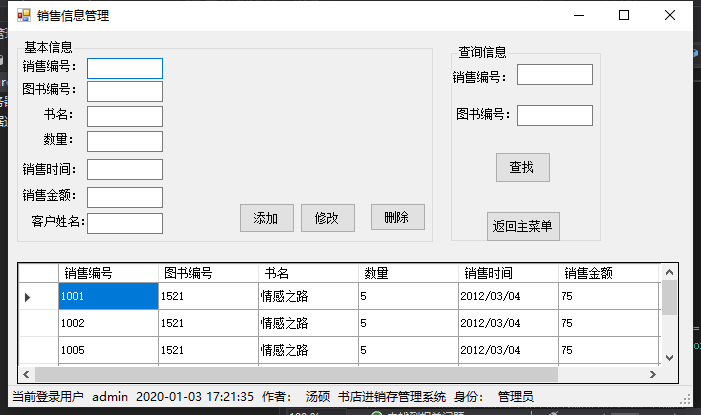Click the 销售编号 field in 查询信息
The height and width of the screenshot is (415, 701).
pos(555,75)
